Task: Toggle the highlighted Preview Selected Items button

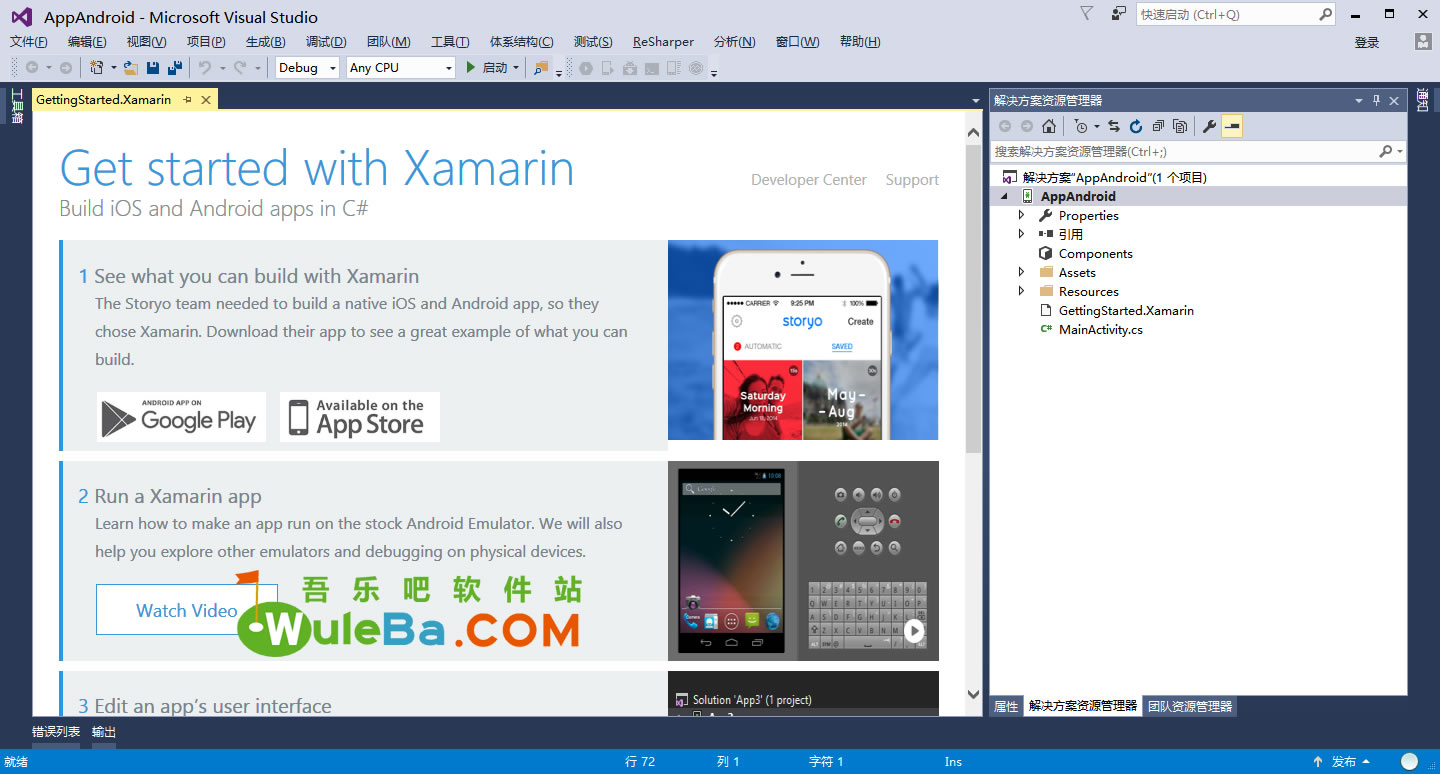Action: tap(1232, 126)
